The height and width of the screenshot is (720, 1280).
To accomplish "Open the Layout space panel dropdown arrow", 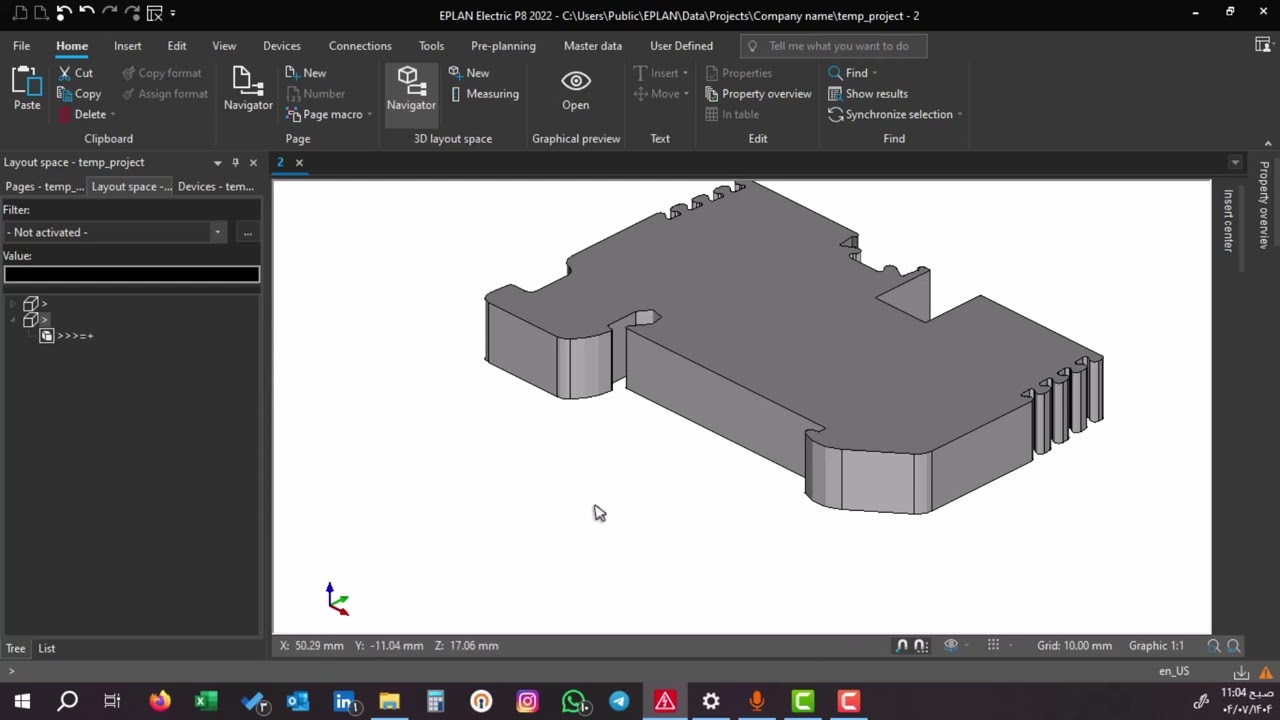I will point(217,162).
